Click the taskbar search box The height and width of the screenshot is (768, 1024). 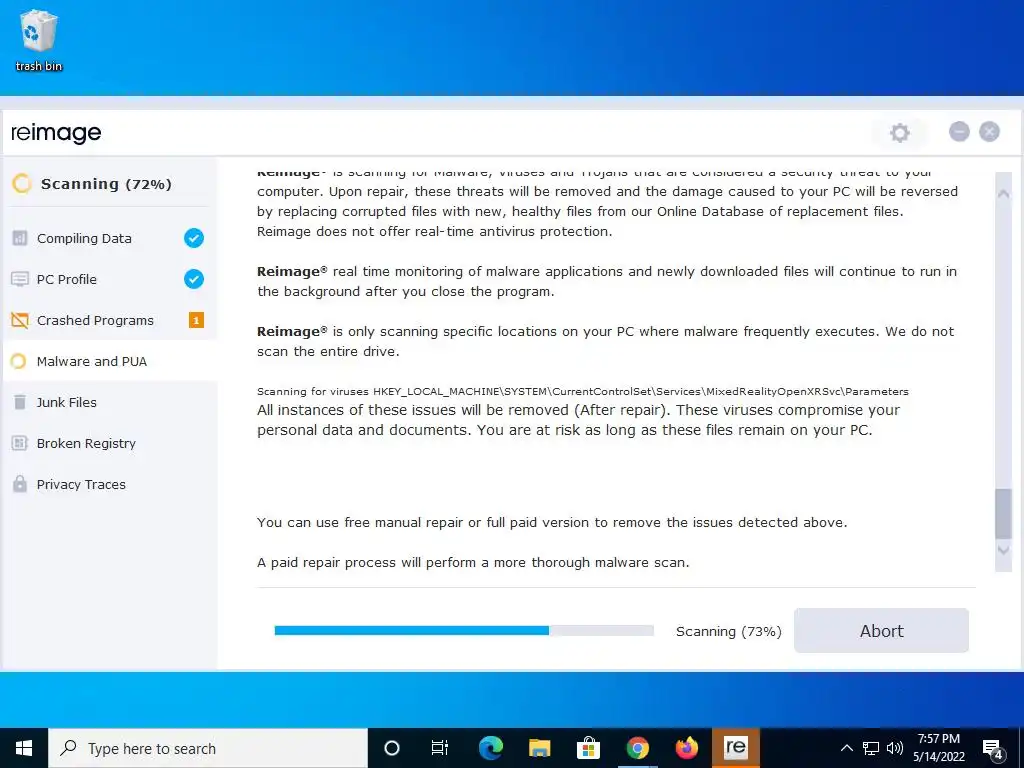point(208,748)
